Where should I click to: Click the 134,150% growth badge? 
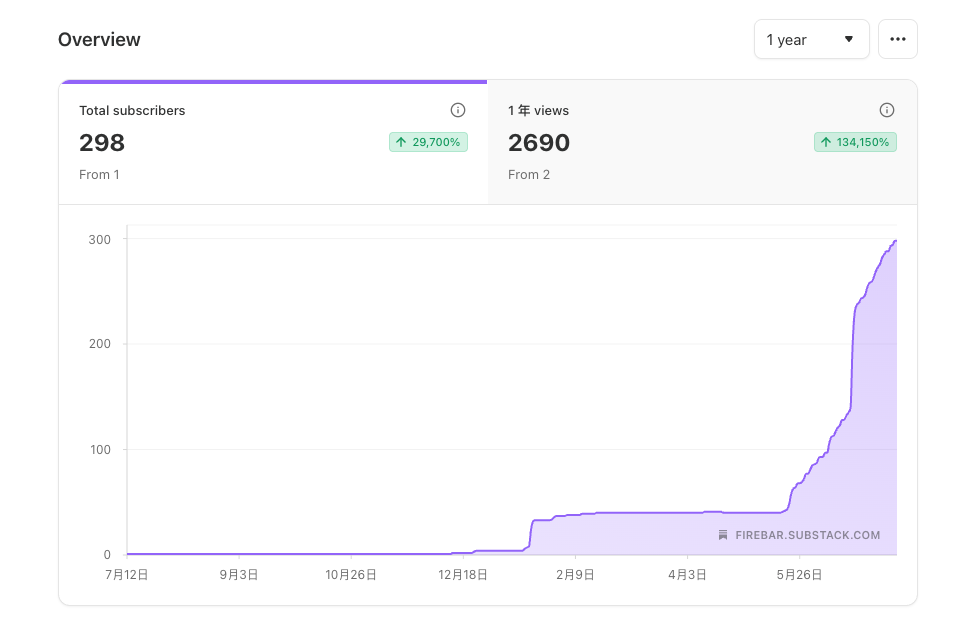pos(855,142)
